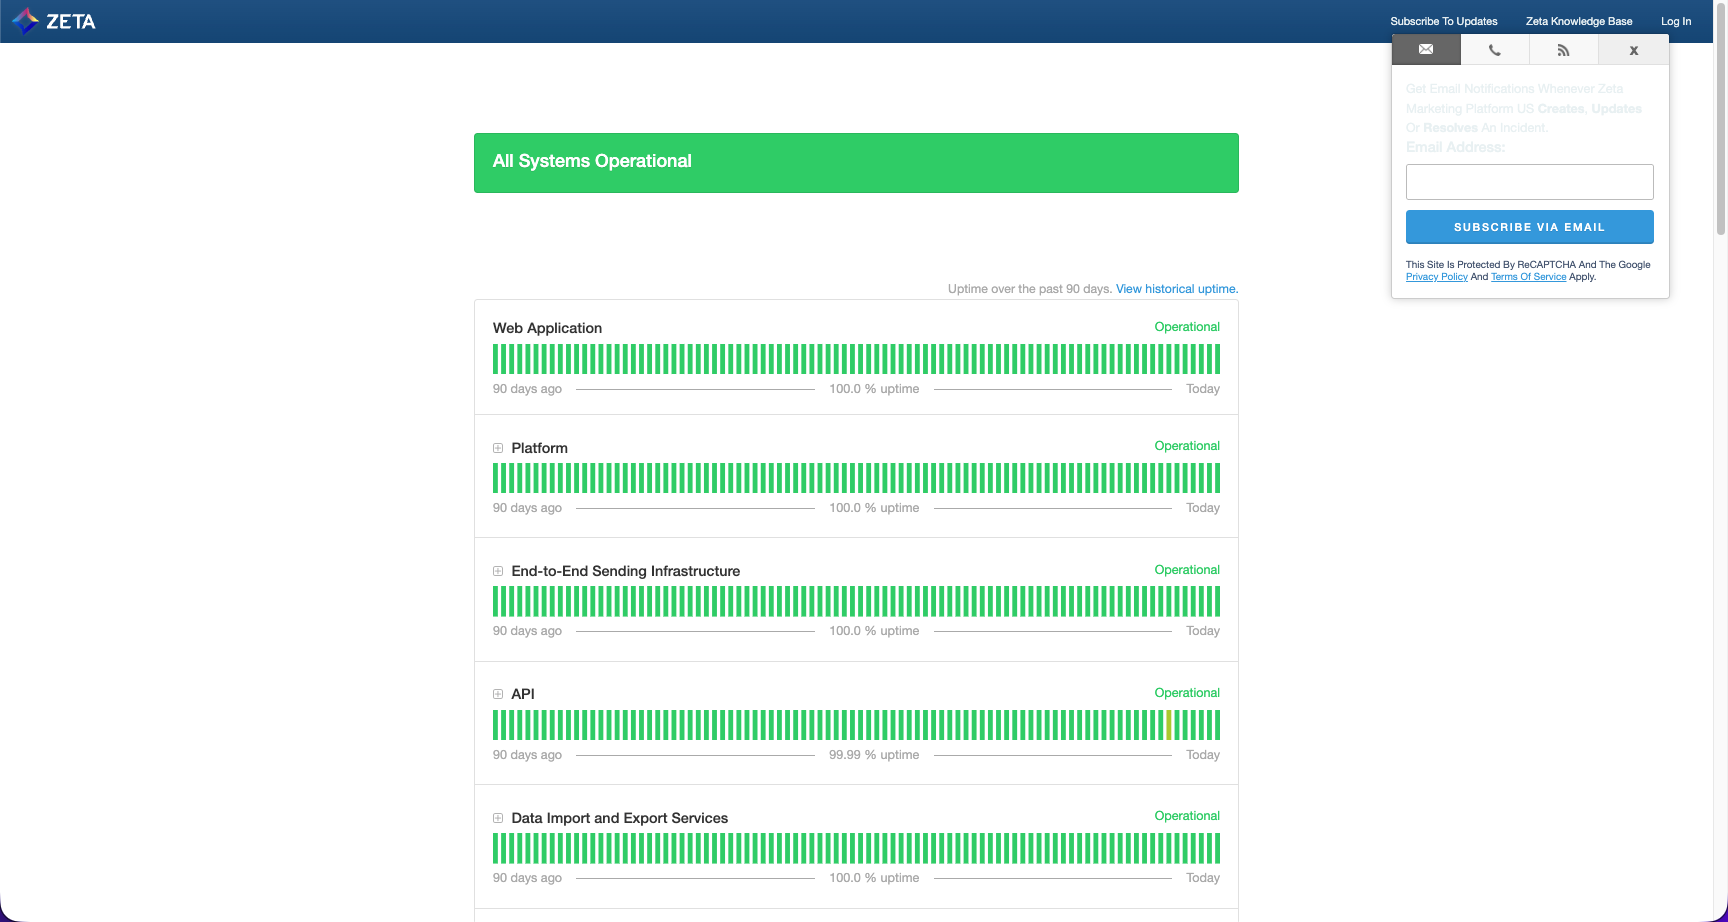1728x922 pixels.
Task: Expand Data Import and Export Services
Action: pos(498,818)
